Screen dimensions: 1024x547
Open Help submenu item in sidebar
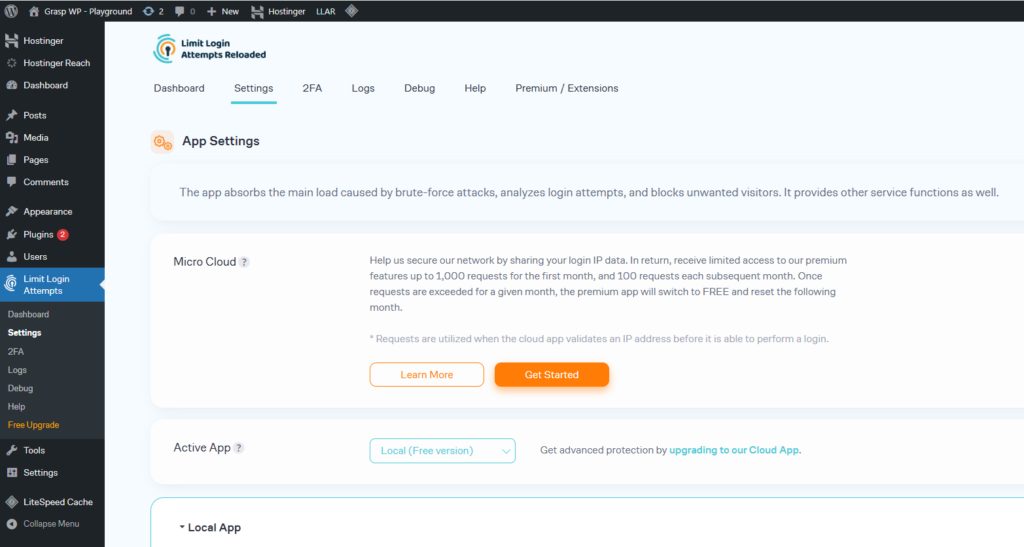16,406
